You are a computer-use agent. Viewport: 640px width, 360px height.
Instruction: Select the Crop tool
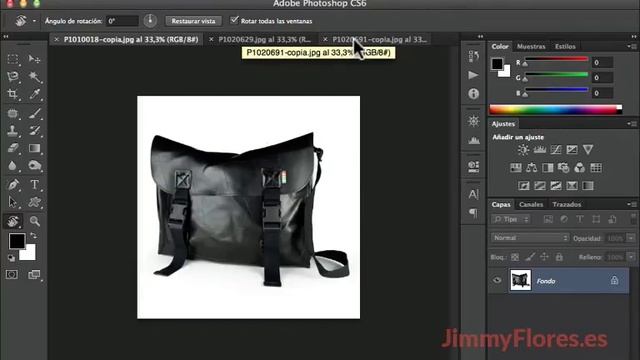[x=13, y=94]
